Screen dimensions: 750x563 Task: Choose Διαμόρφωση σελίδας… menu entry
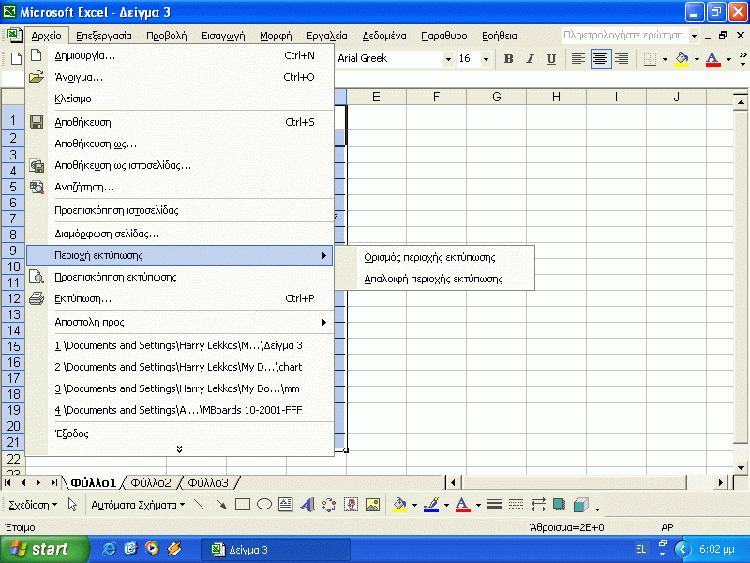click(180, 233)
